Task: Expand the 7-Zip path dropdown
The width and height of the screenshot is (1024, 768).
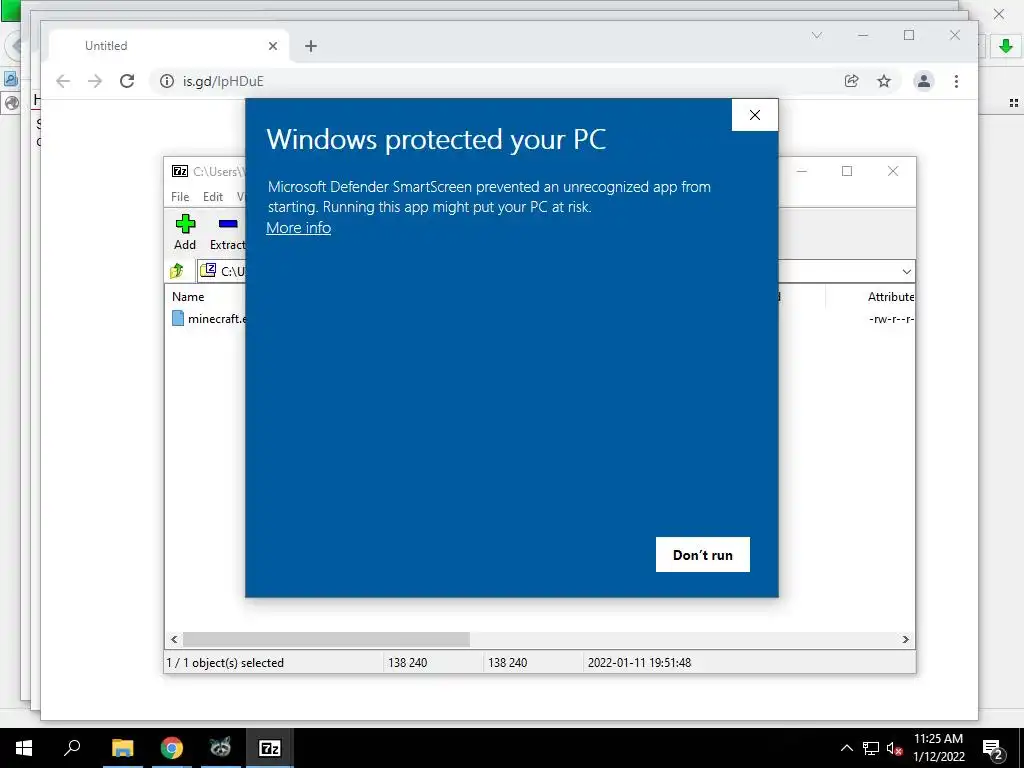Action: (x=906, y=272)
